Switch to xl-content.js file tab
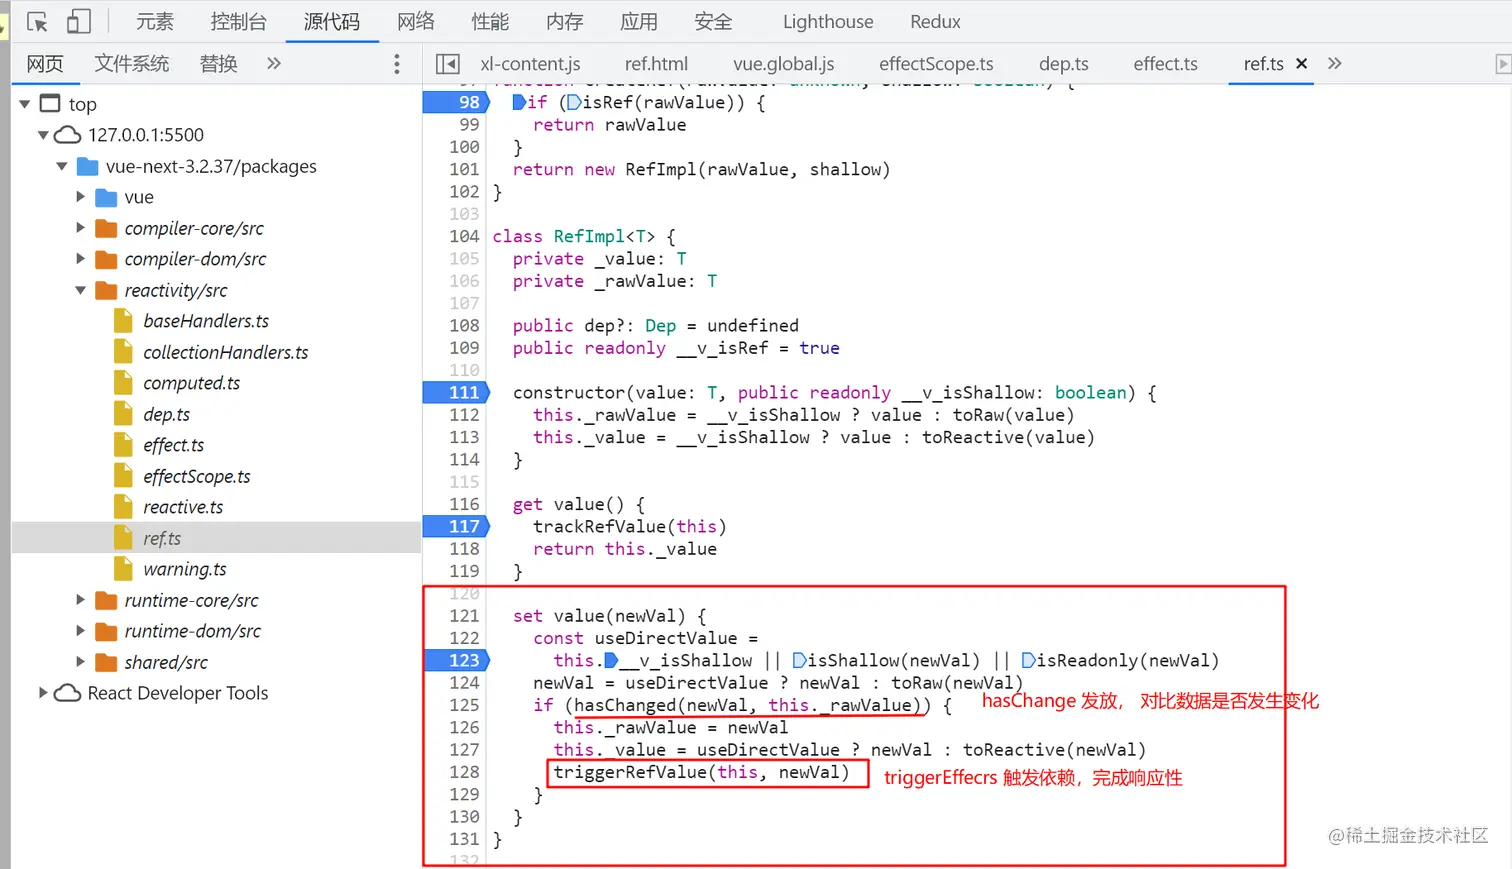Image resolution: width=1512 pixels, height=869 pixels. point(530,64)
